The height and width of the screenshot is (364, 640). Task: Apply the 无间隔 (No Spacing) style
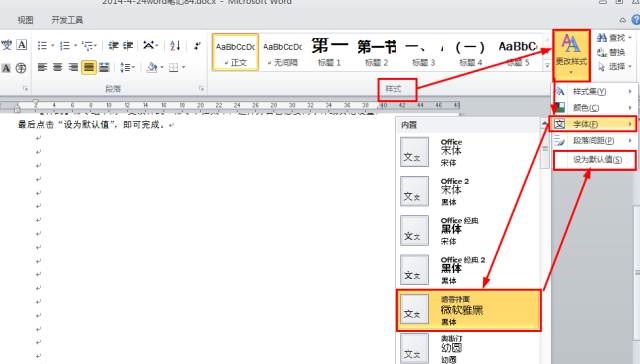click(282, 53)
